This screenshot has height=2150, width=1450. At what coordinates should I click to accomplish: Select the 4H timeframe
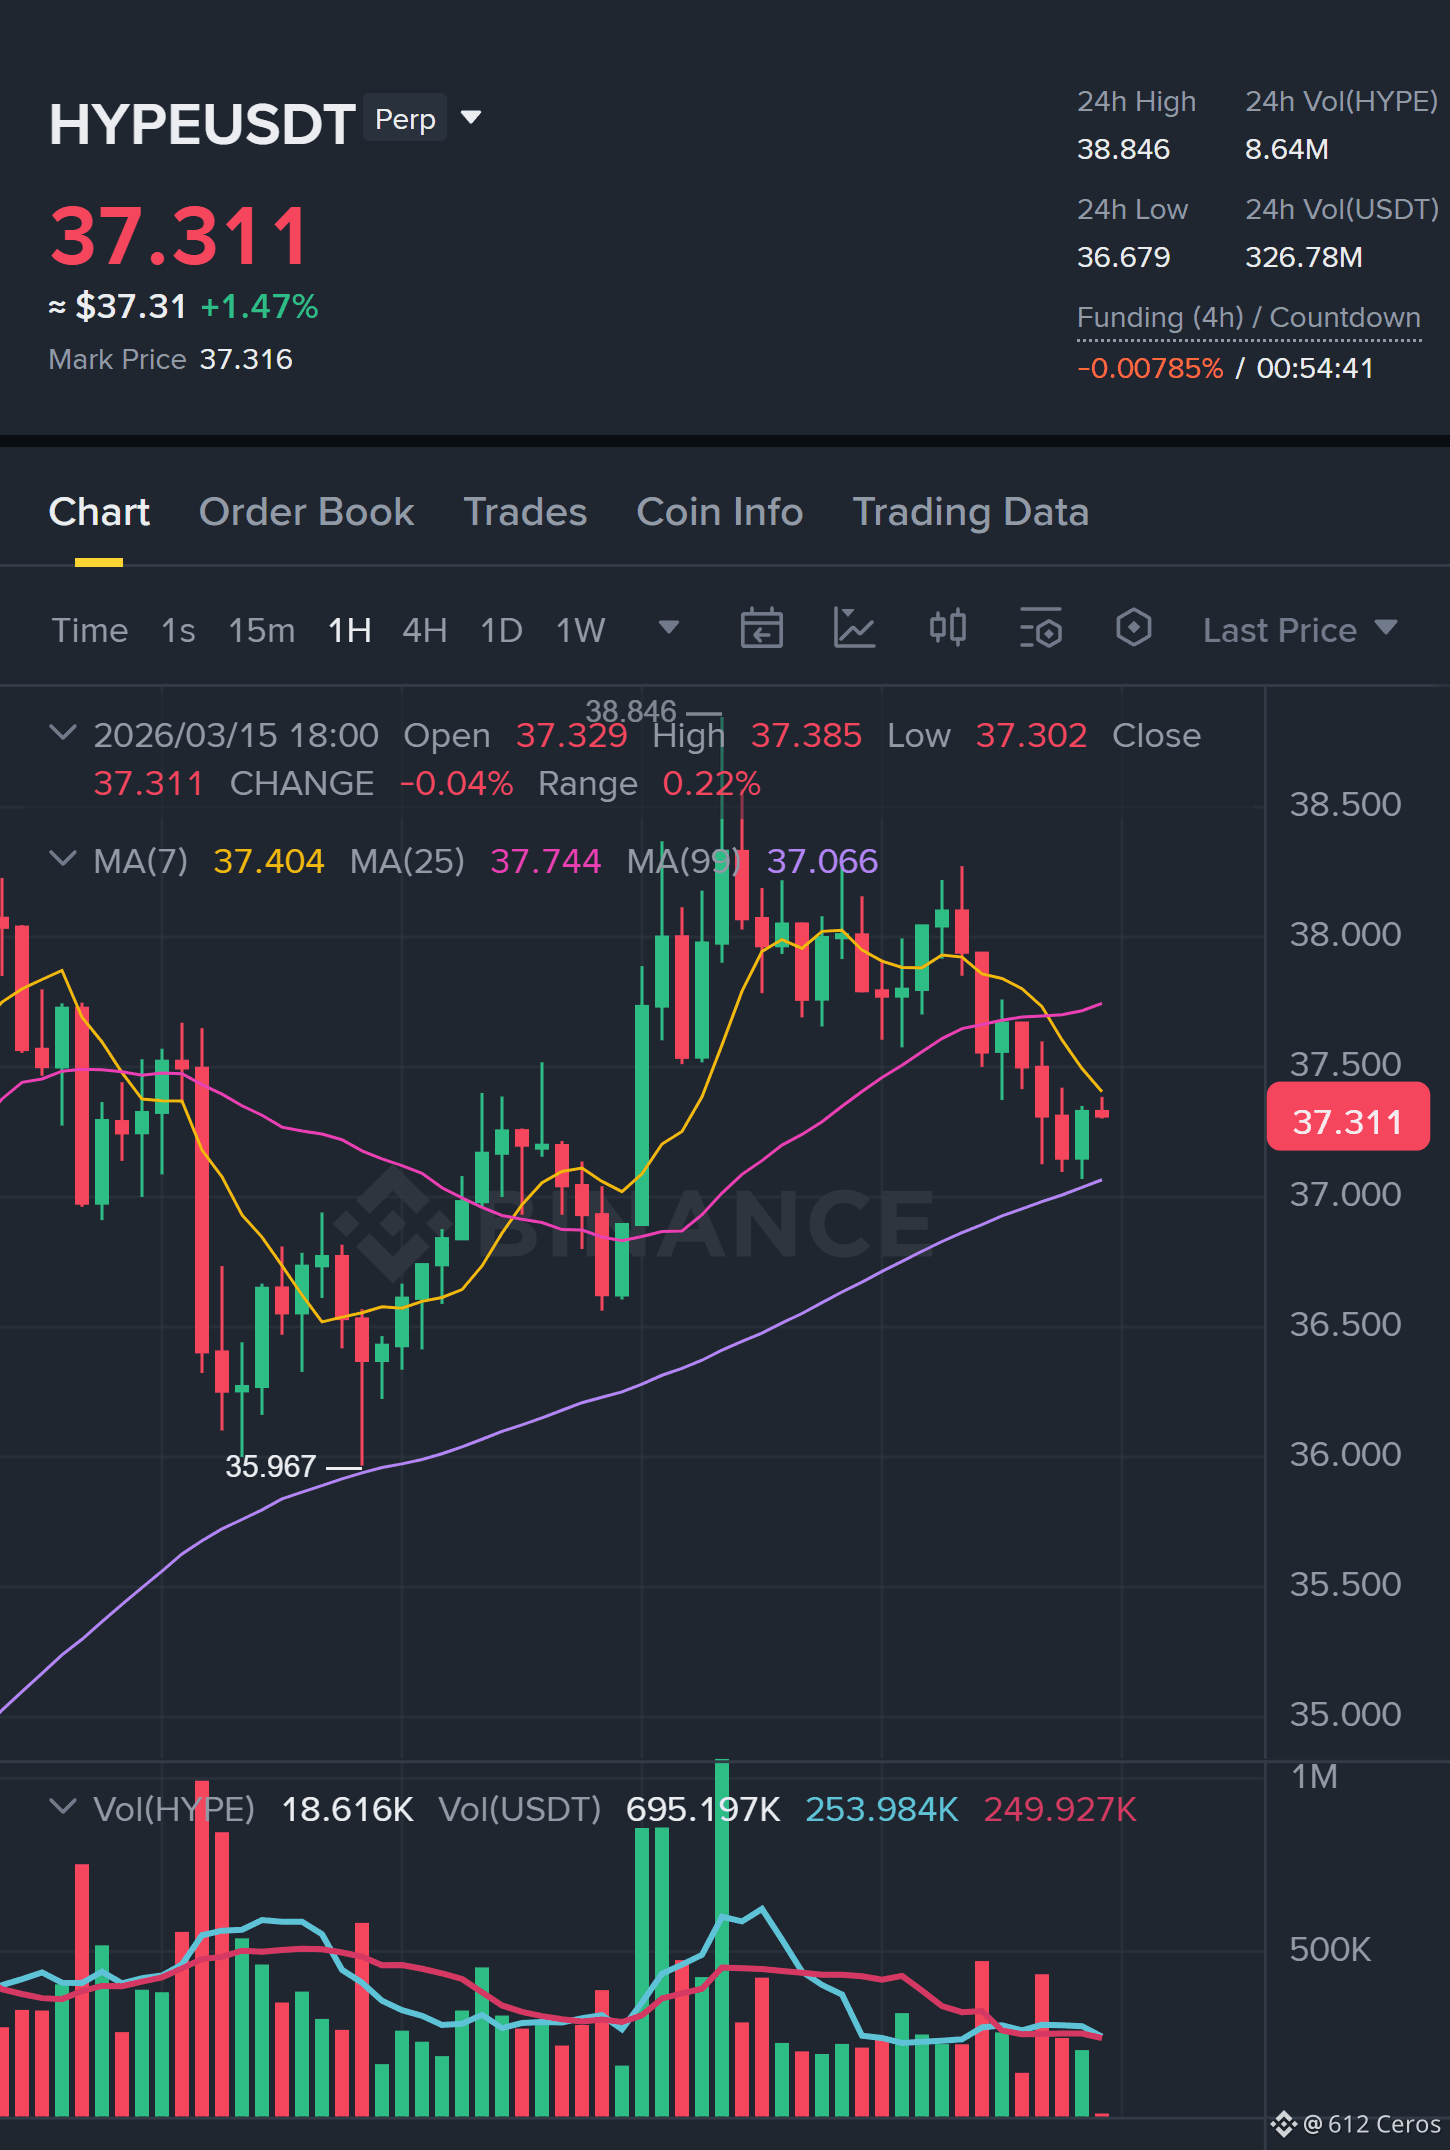(x=424, y=630)
